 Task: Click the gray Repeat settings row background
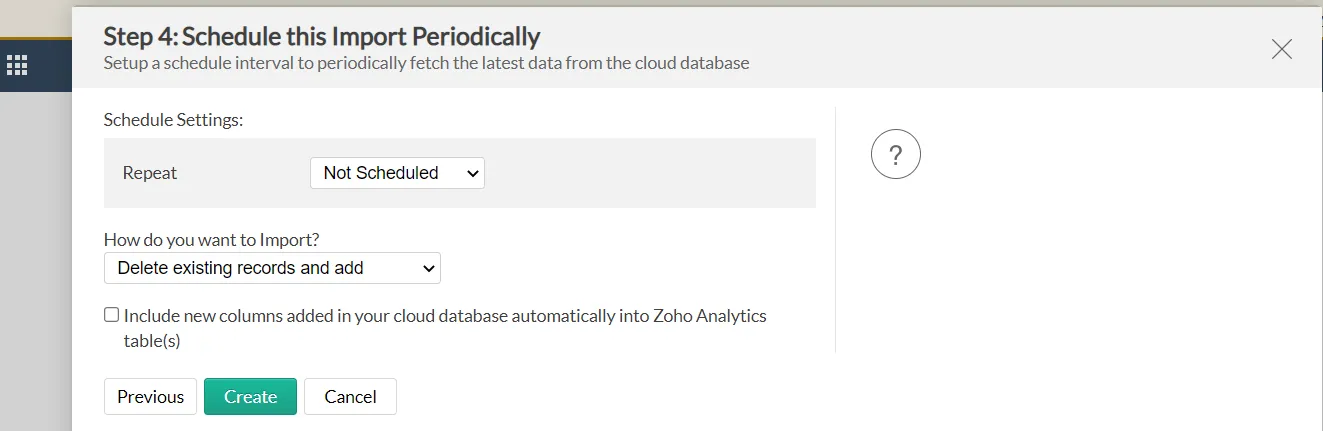(650, 173)
